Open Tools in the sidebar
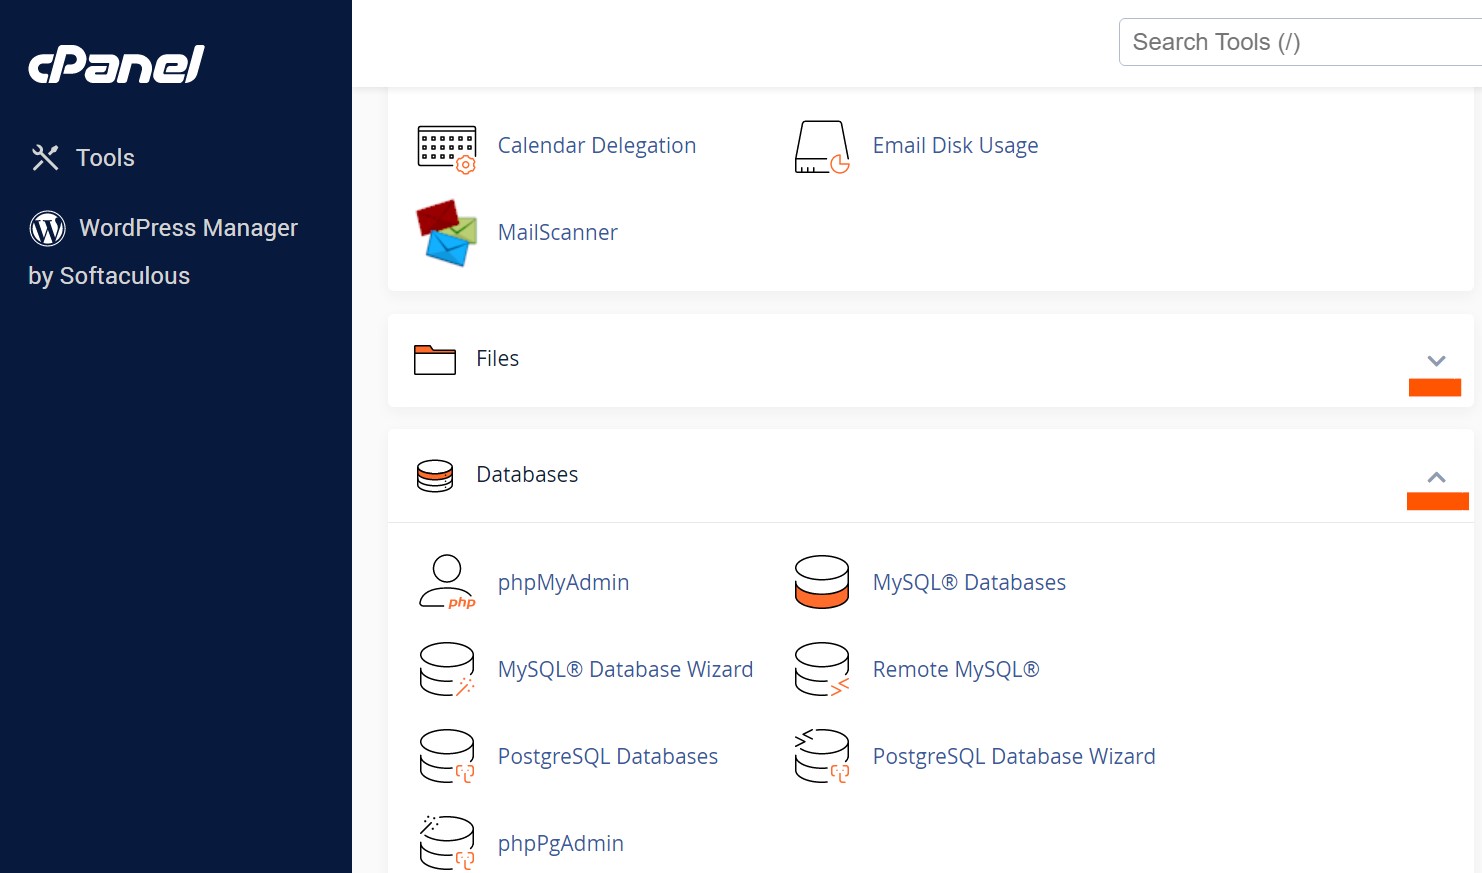This screenshot has height=873, width=1482. pos(105,158)
